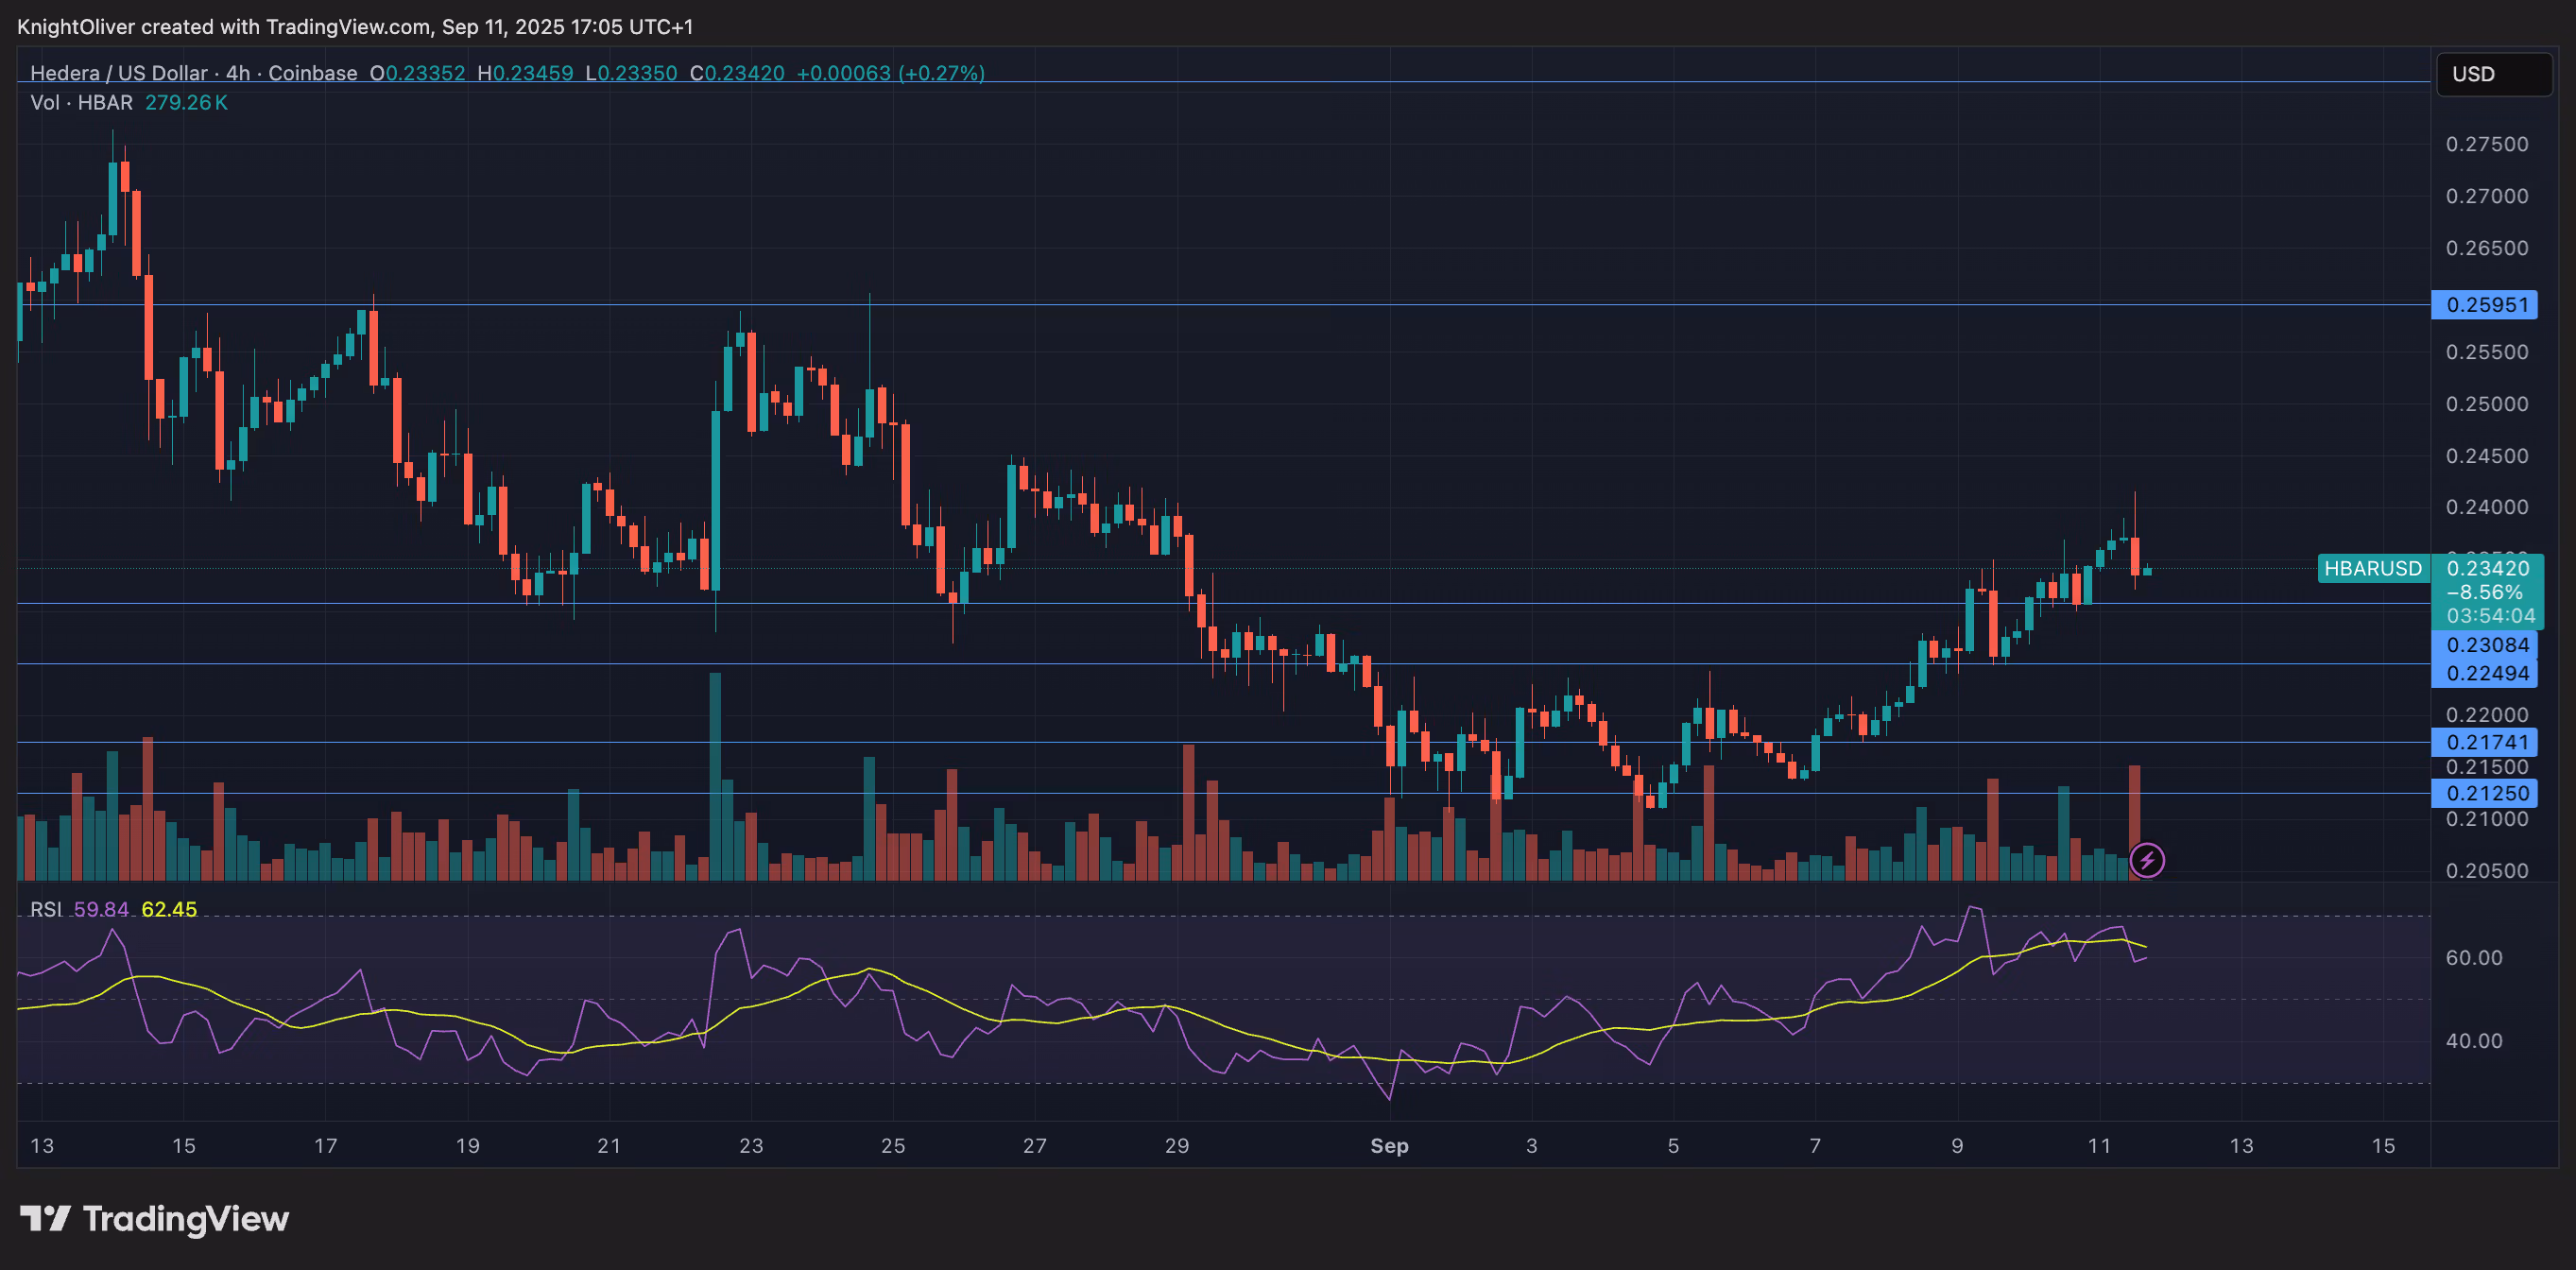Click the TradingView logo
The image size is (2576, 1270).
[155, 1218]
